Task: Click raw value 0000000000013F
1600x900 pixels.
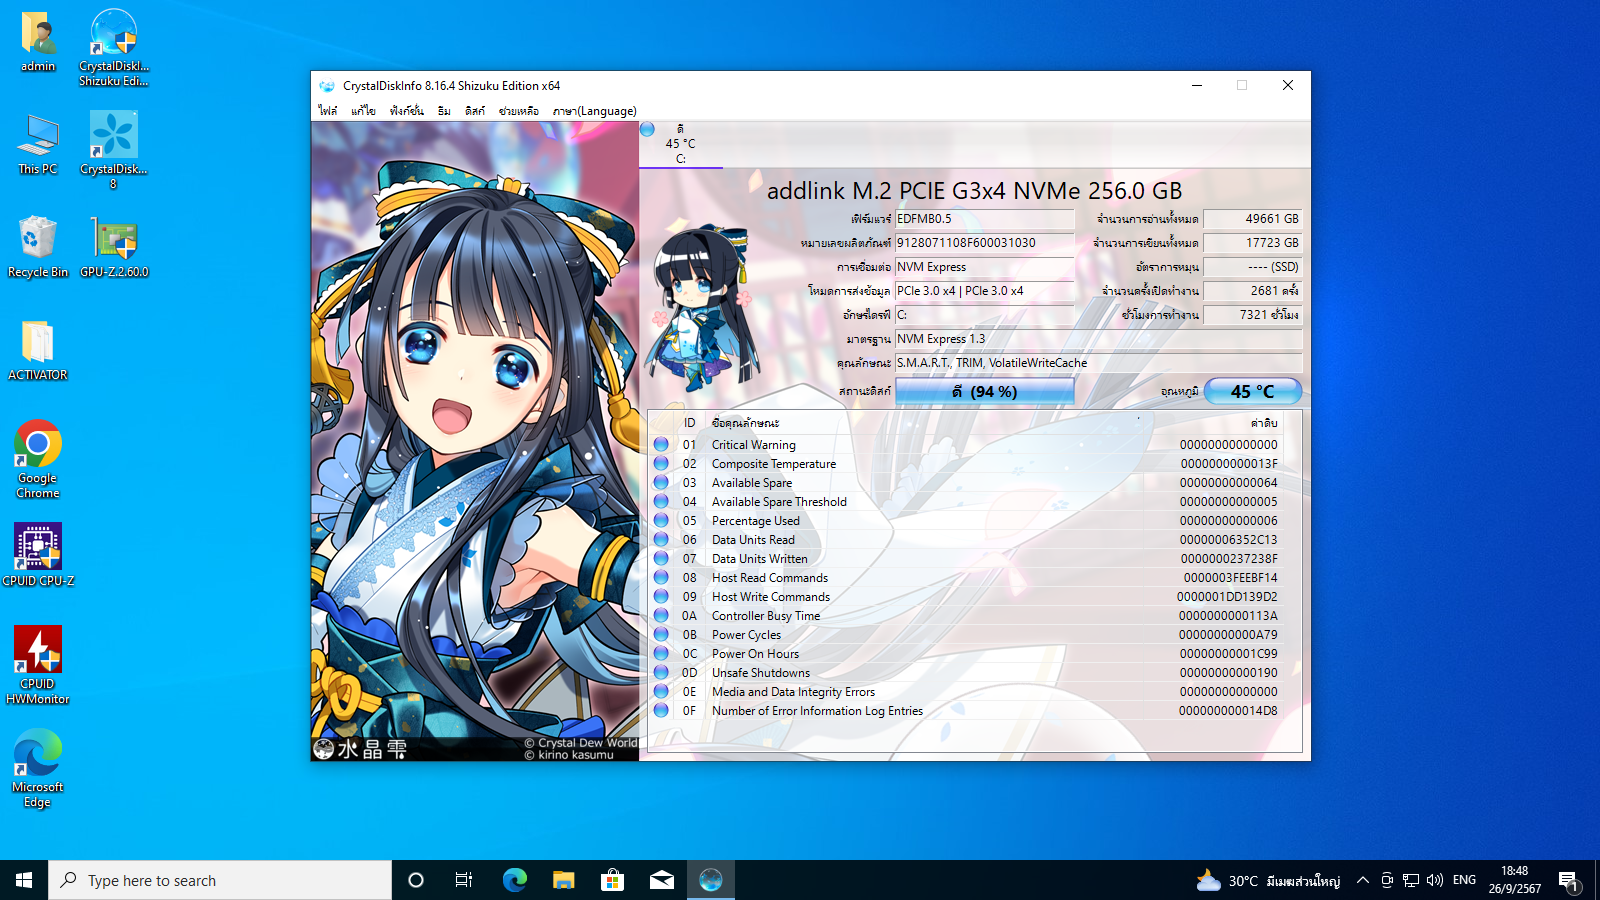Action: (x=1229, y=464)
